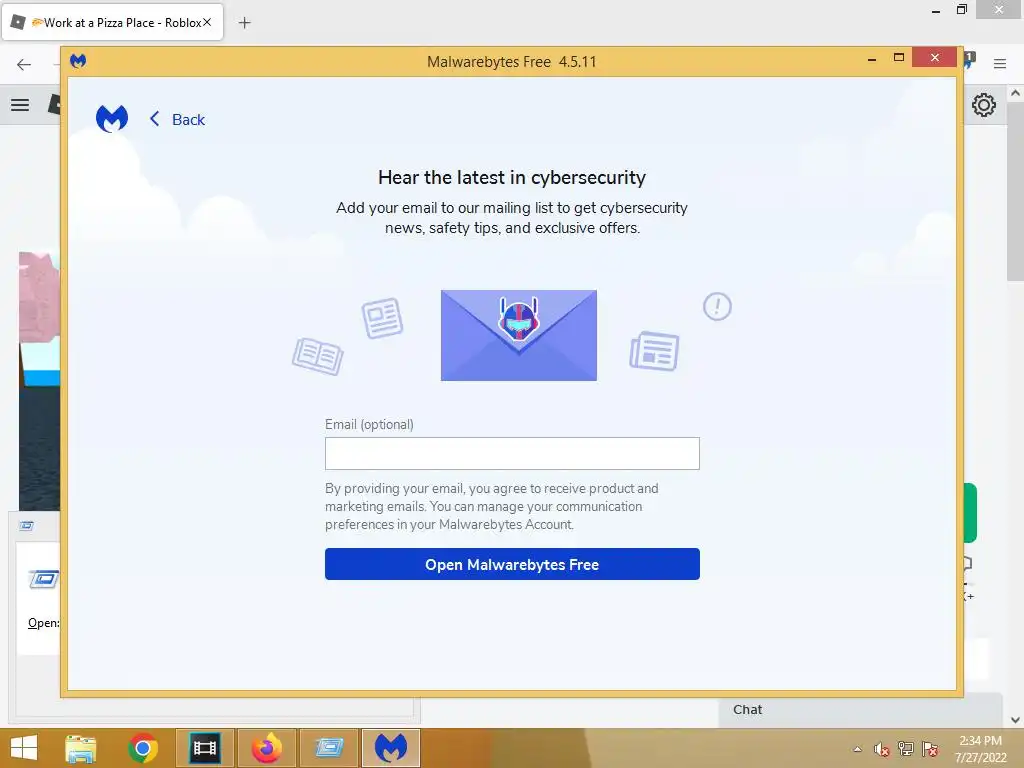Viewport: 1024px width, 768px height.
Task: Minimize the Malwarebytes Free window
Action: click(x=872, y=59)
